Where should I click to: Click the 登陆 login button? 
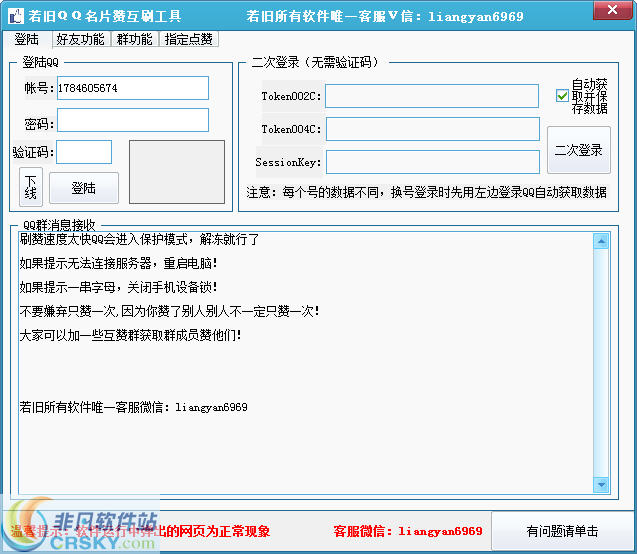(84, 188)
